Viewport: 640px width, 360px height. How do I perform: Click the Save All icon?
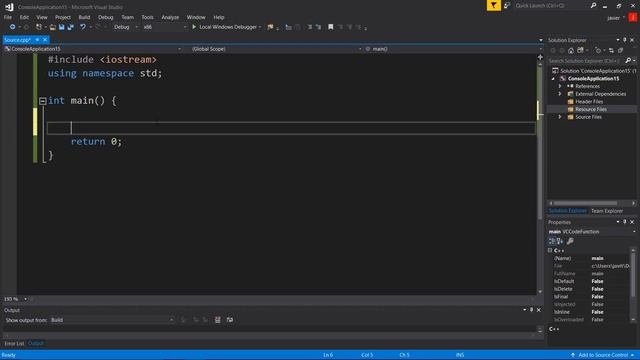tap(71, 27)
